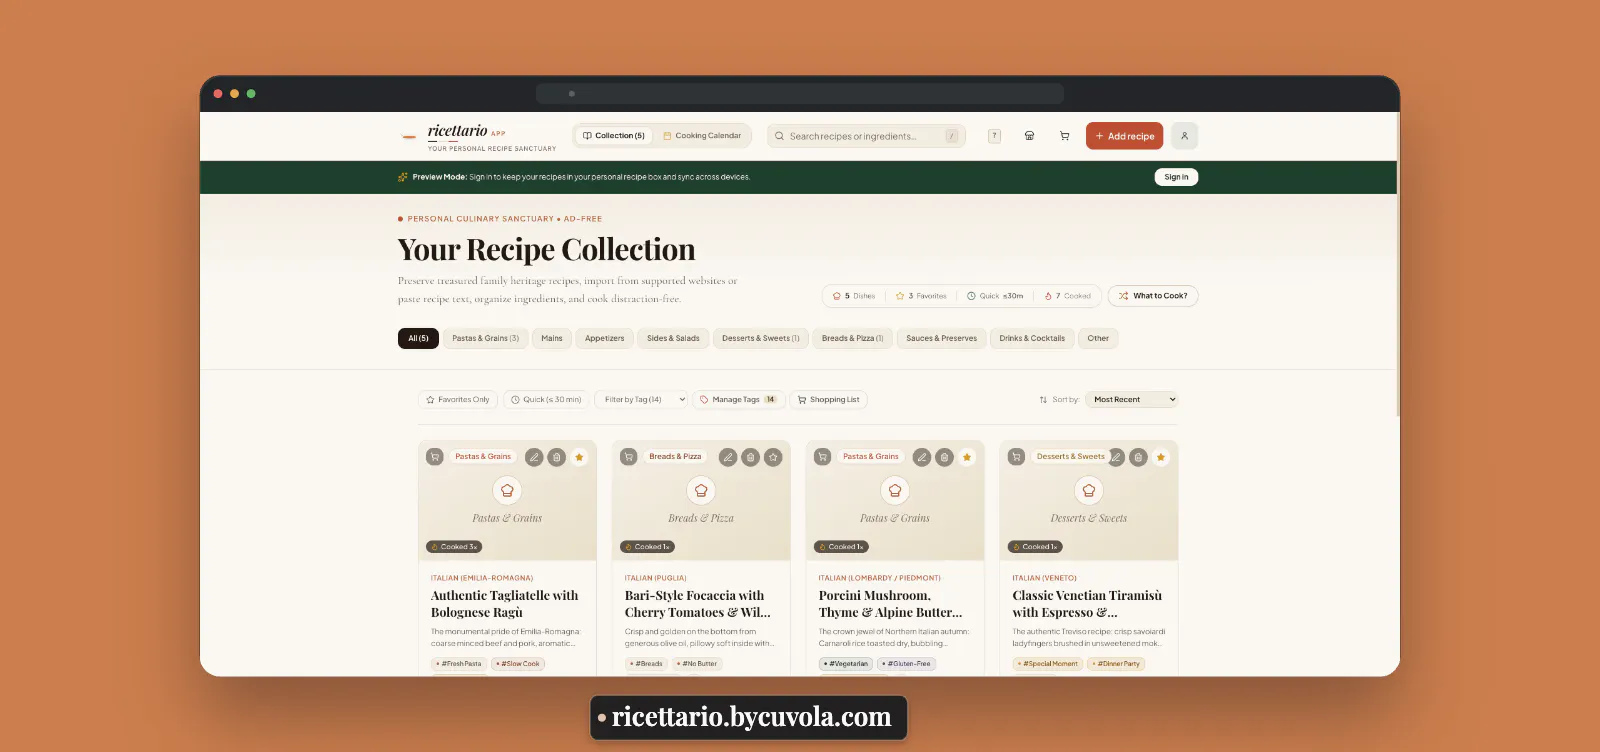Click the Add recipe button
This screenshot has width=1600, height=752.
coord(1124,136)
